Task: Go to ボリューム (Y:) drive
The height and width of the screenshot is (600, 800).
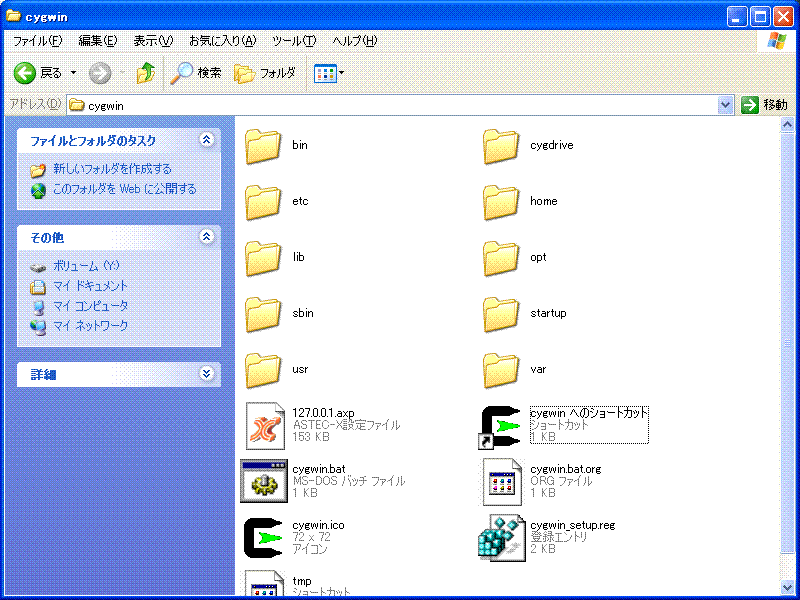Action: click(x=86, y=266)
